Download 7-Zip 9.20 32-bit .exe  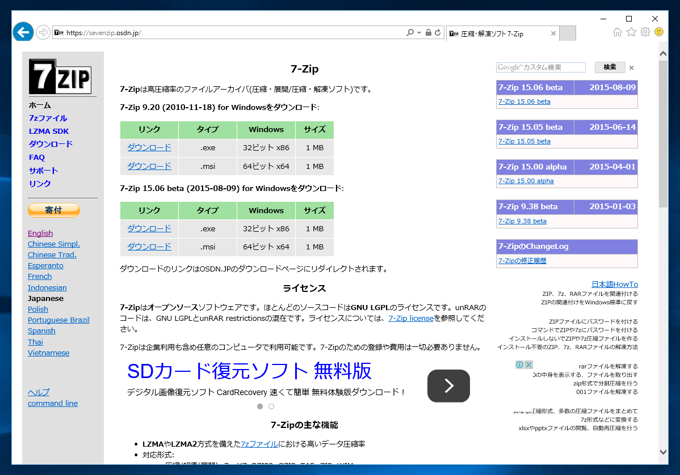coord(149,147)
